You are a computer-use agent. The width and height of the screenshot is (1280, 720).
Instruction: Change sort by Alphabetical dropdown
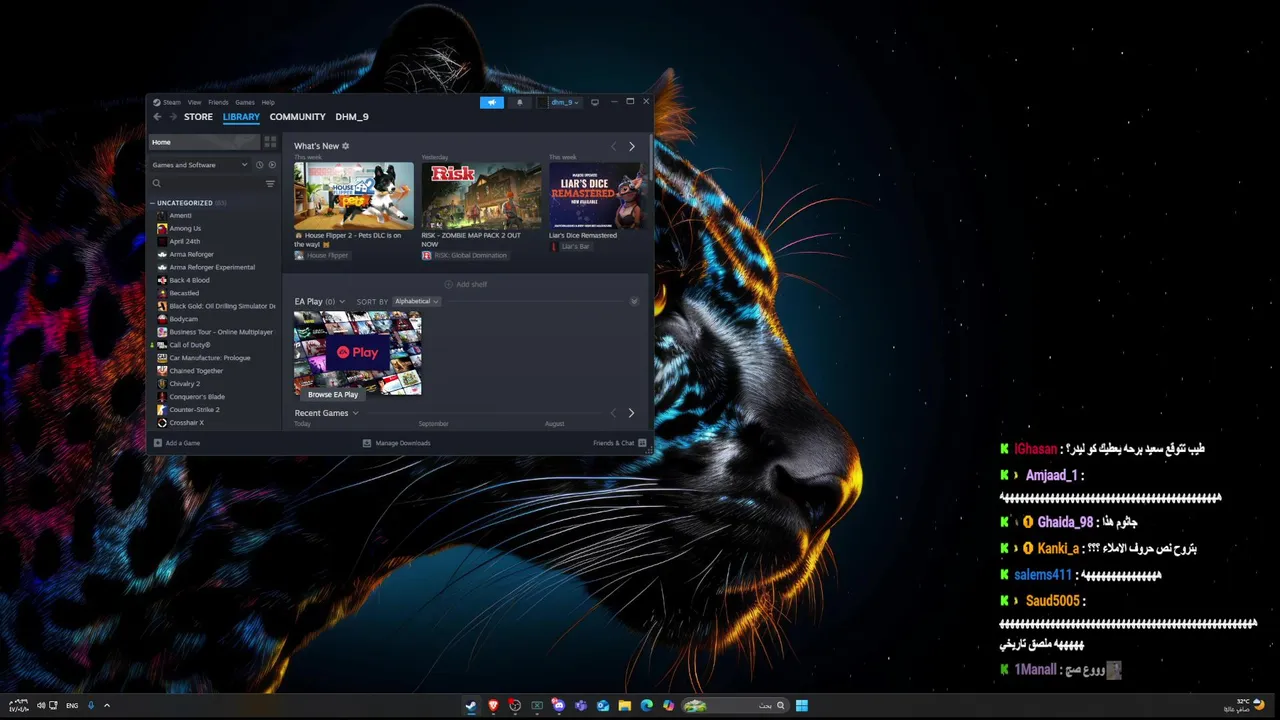(416, 301)
